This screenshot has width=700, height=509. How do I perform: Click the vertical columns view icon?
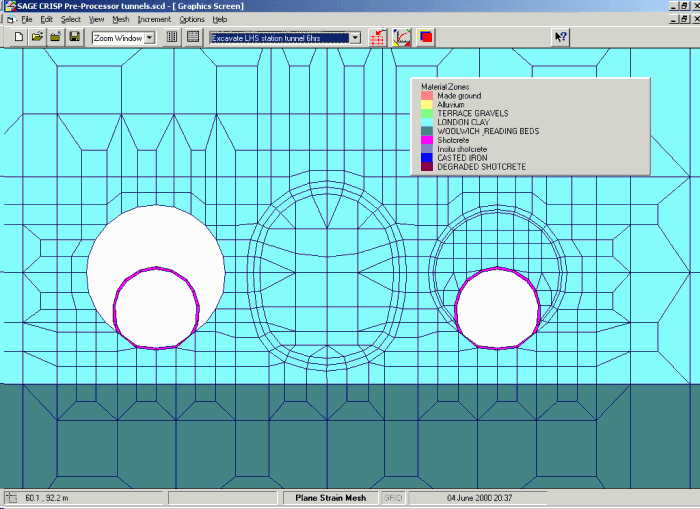[x=172, y=37]
